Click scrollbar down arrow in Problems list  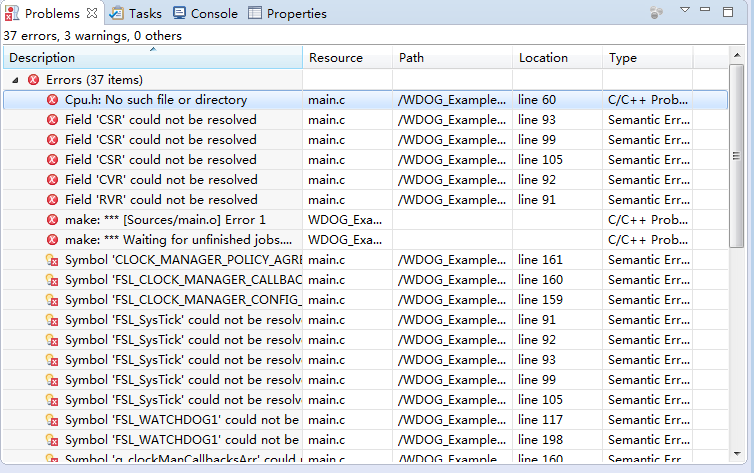737,453
